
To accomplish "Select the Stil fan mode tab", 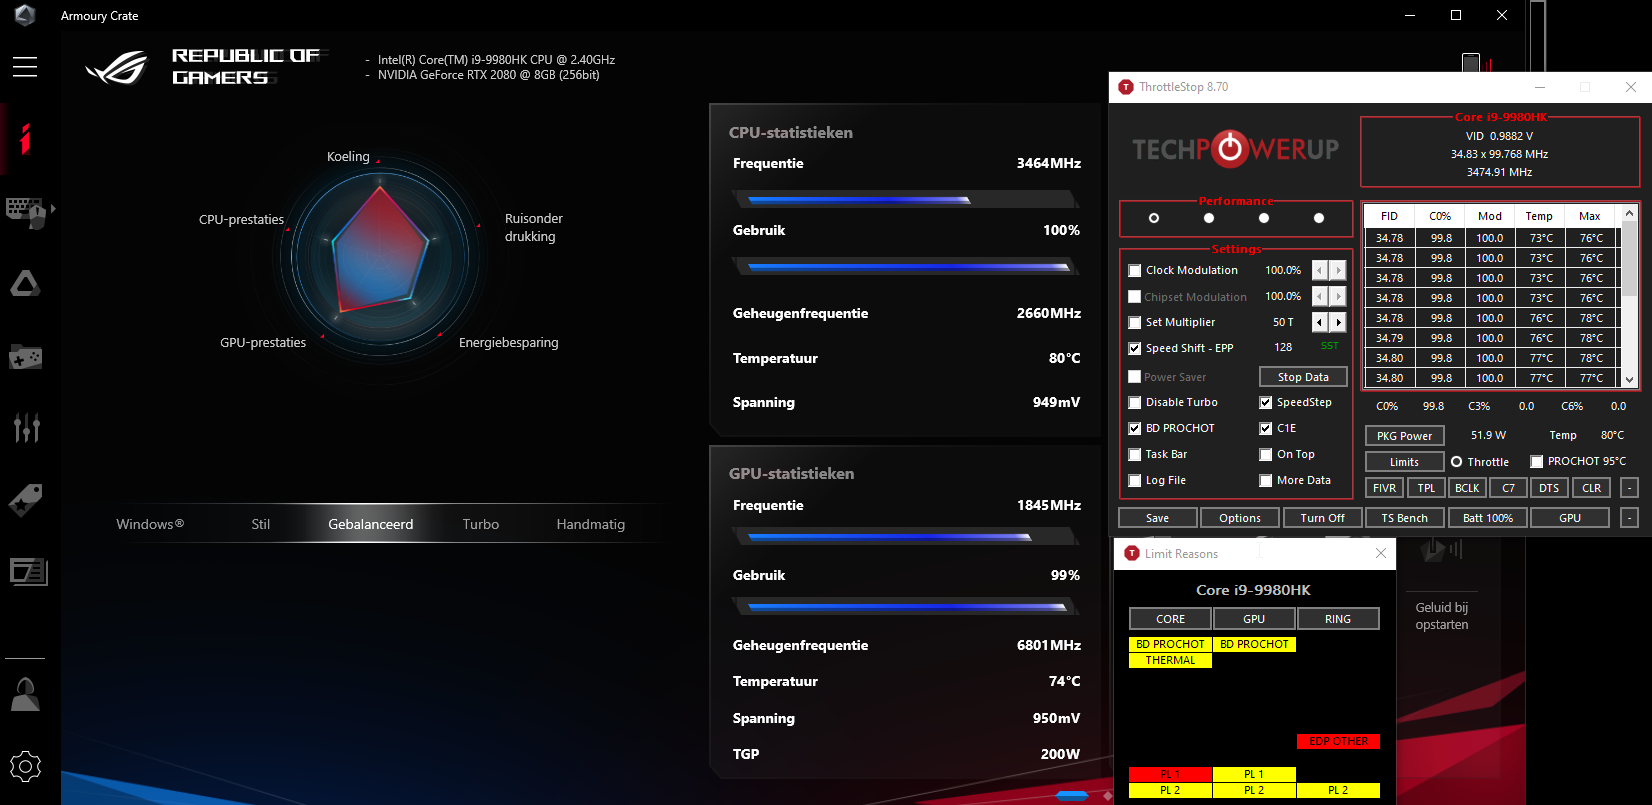I will tap(261, 524).
